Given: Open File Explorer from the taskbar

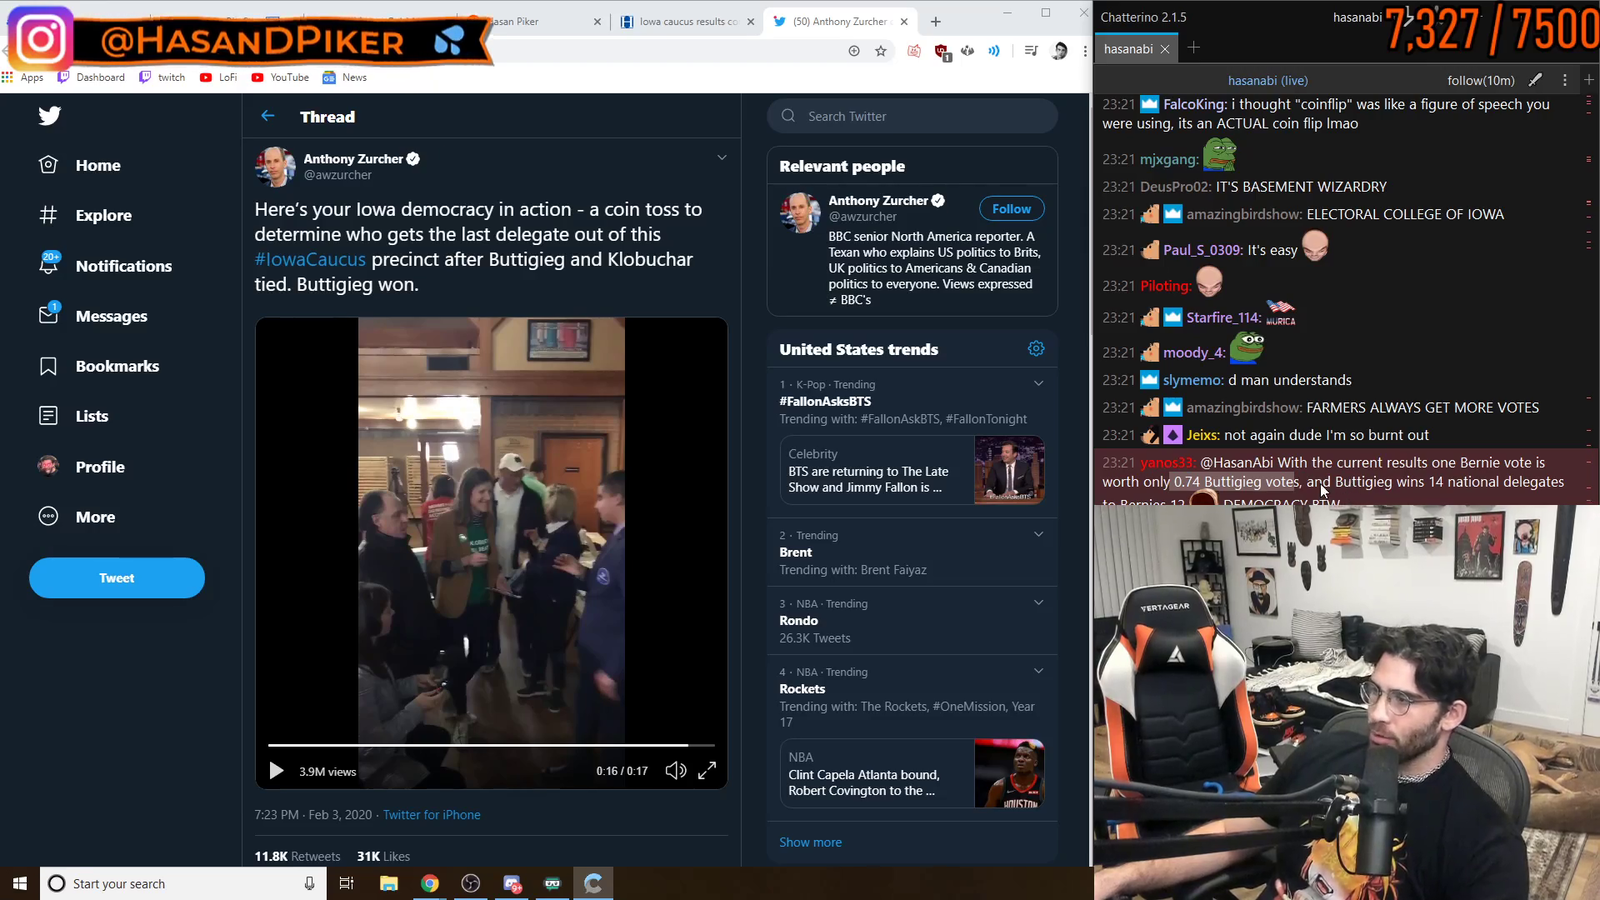Looking at the screenshot, I should point(389,883).
